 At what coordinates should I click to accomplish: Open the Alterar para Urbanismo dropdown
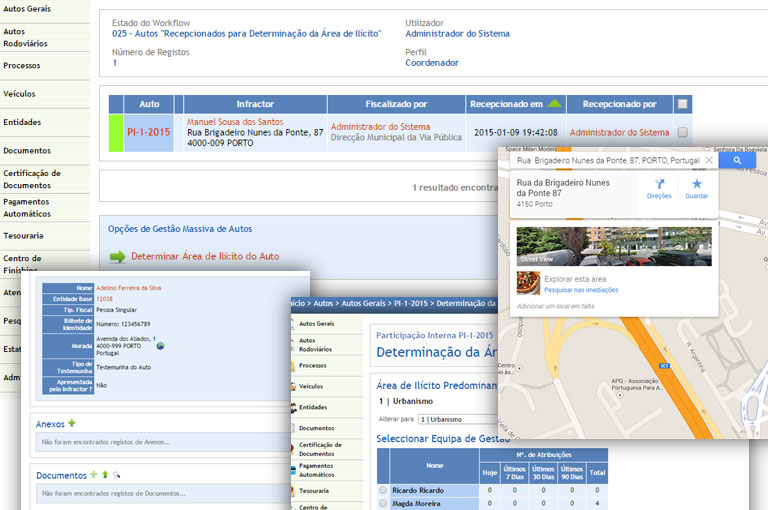click(458, 419)
